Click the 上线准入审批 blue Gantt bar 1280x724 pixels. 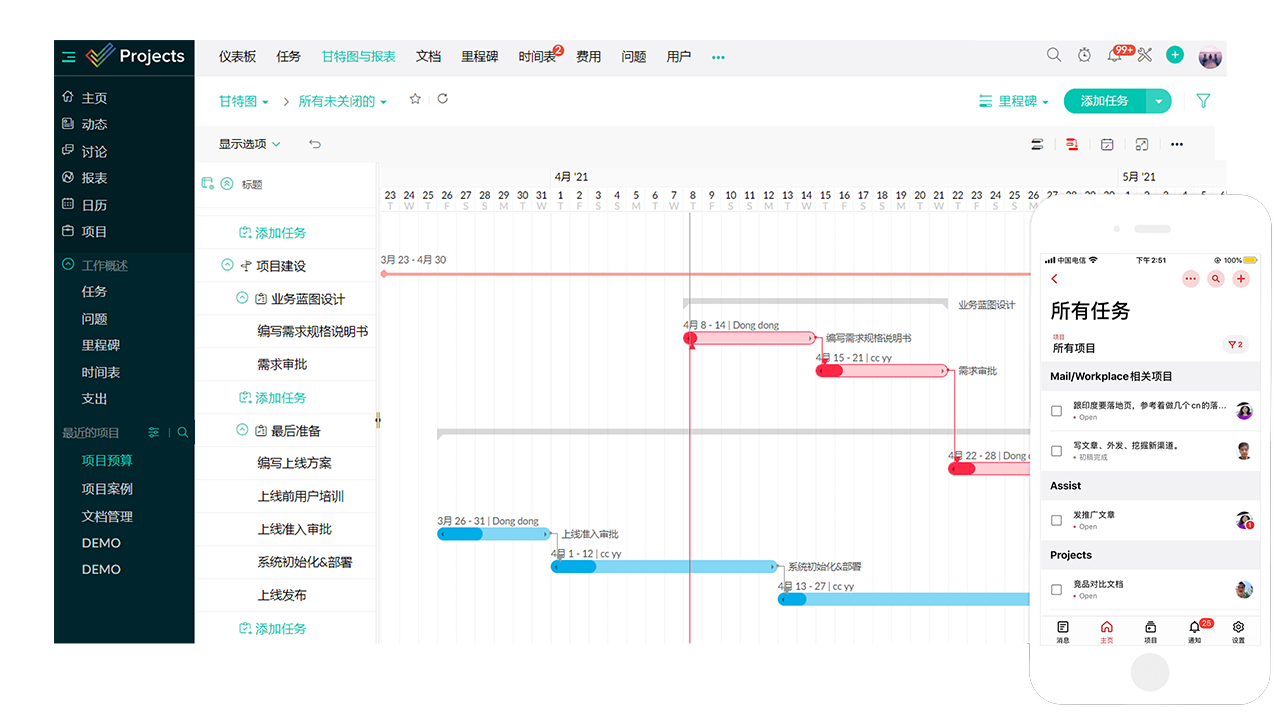click(494, 534)
